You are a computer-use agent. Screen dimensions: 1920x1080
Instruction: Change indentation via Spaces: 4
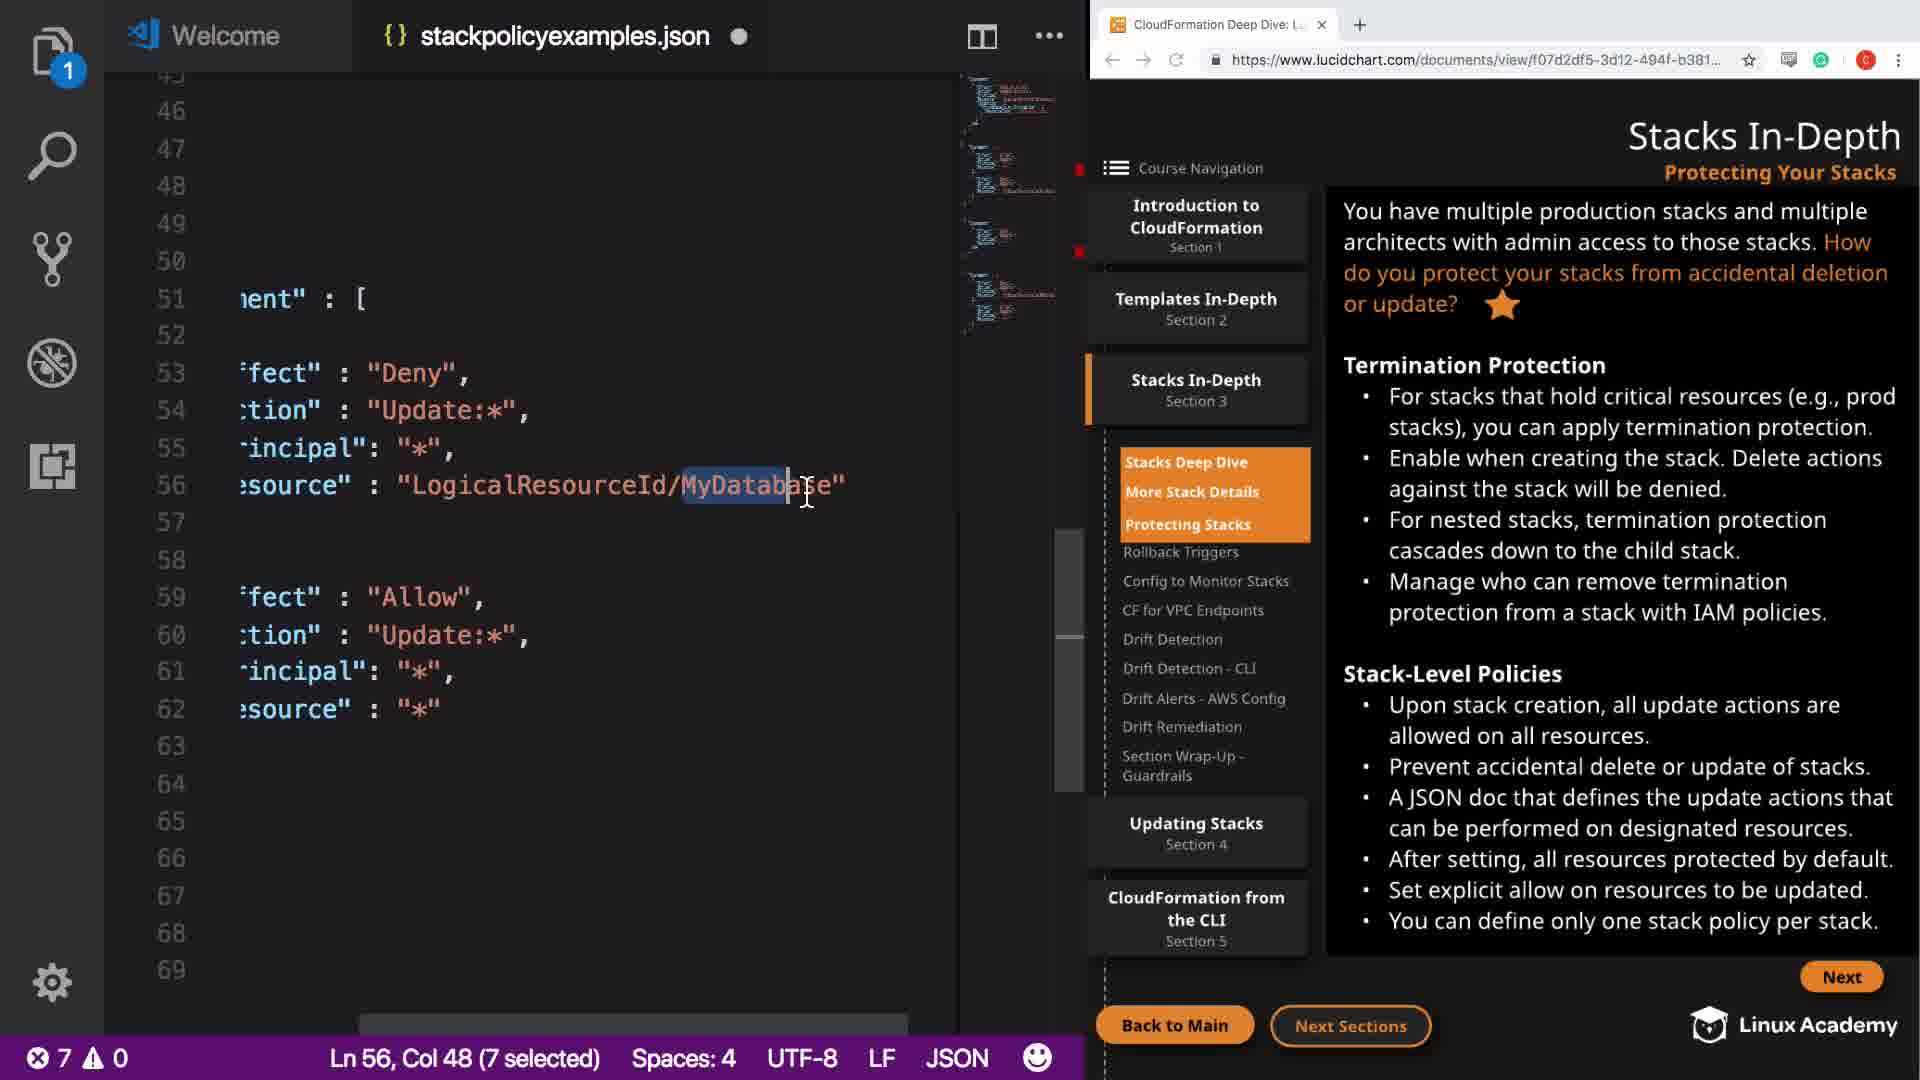tap(683, 1058)
